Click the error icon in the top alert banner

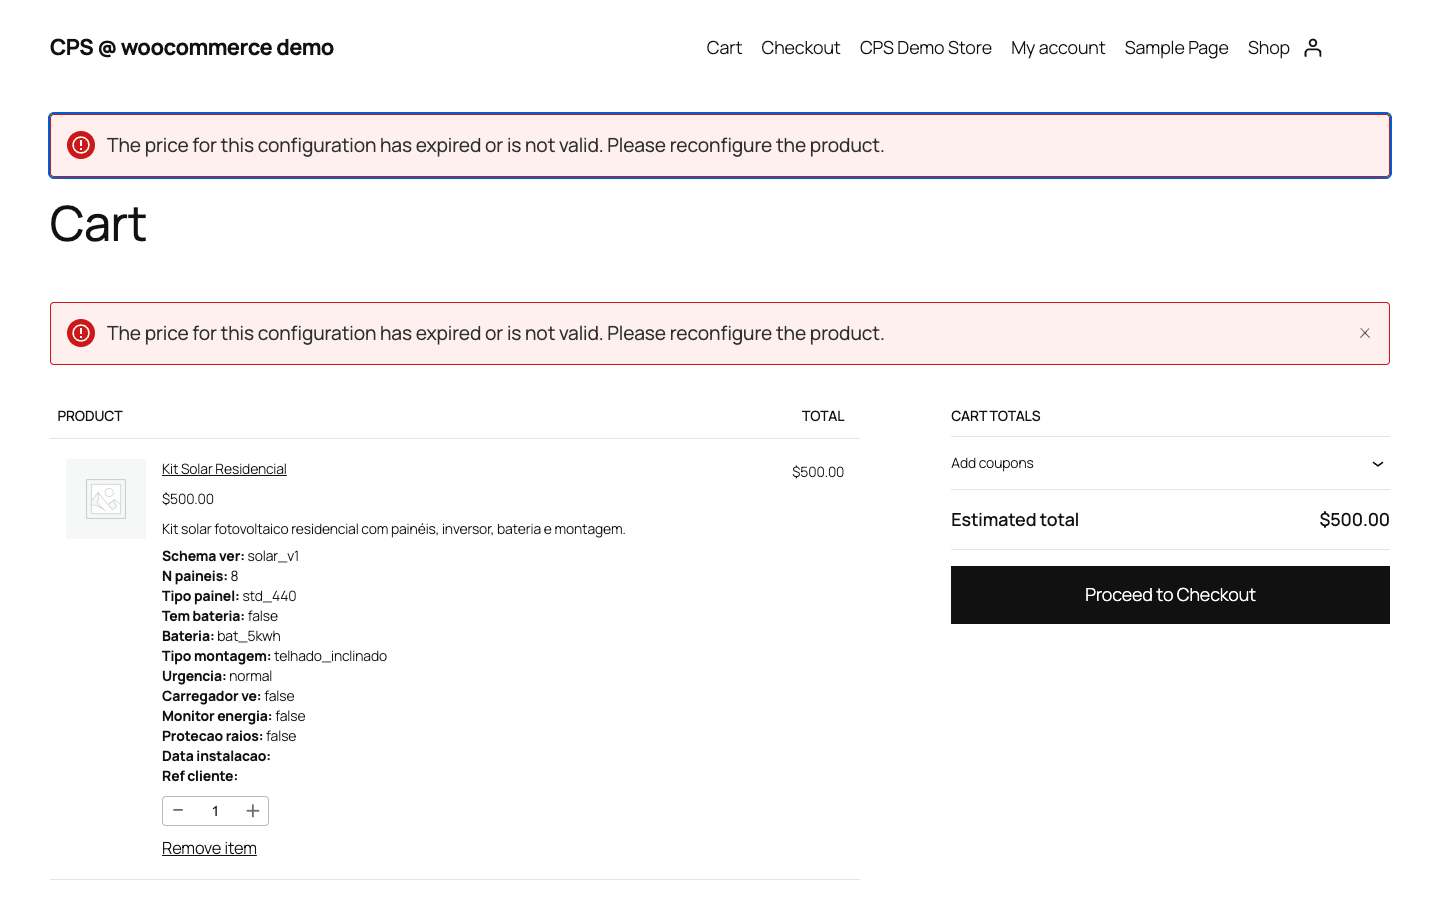point(80,145)
